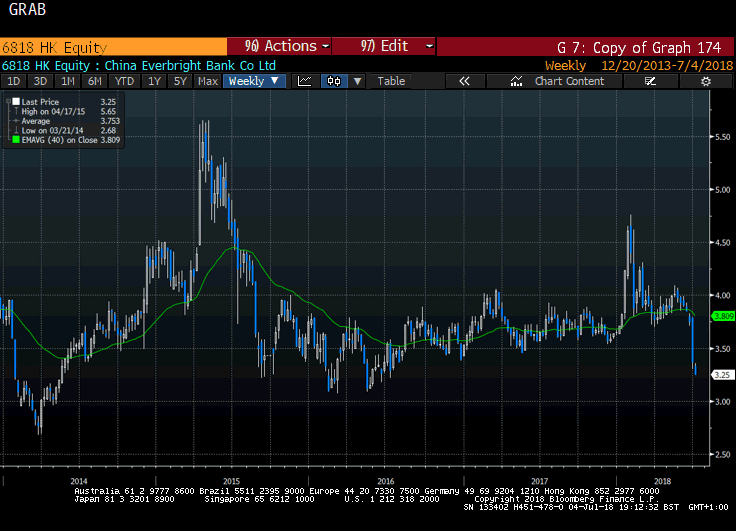This screenshot has width=736, height=531.
Task: Click the line chart type icon
Action: pyautogui.click(x=305, y=81)
